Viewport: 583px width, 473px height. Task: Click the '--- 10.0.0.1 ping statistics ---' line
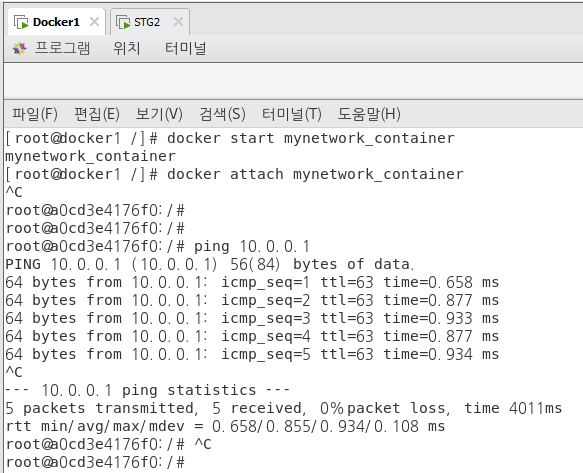[x=148, y=390]
